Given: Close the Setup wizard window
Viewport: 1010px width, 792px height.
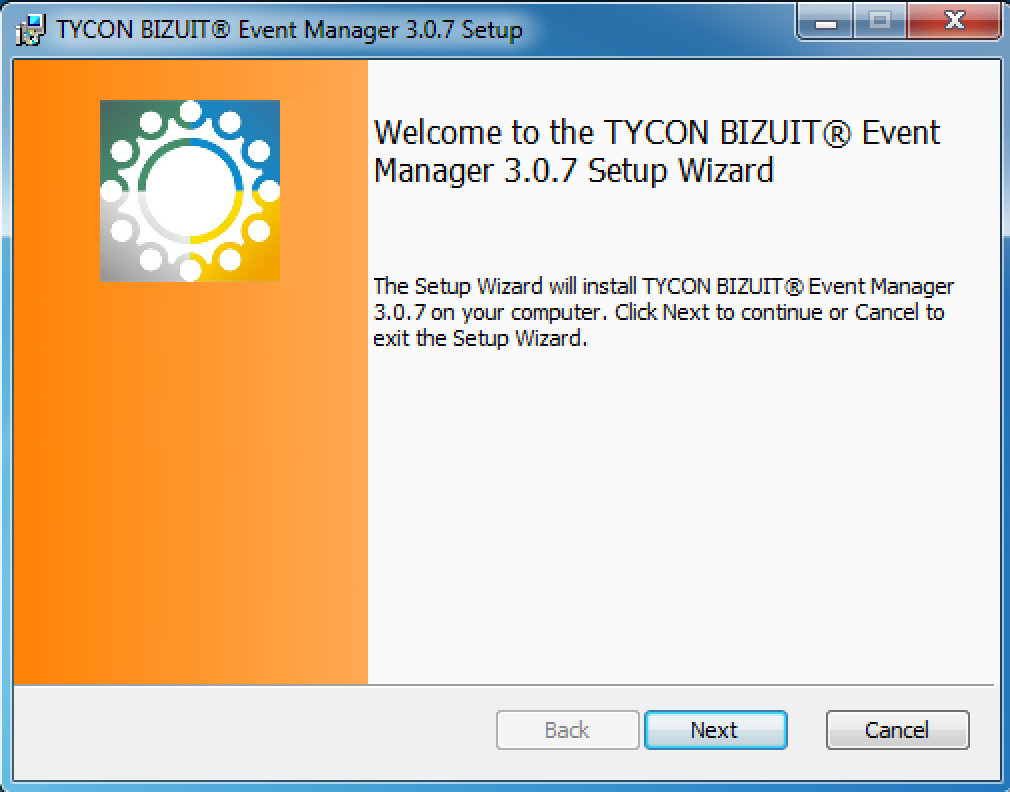Looking at the screenshot, I should (954, 22).
